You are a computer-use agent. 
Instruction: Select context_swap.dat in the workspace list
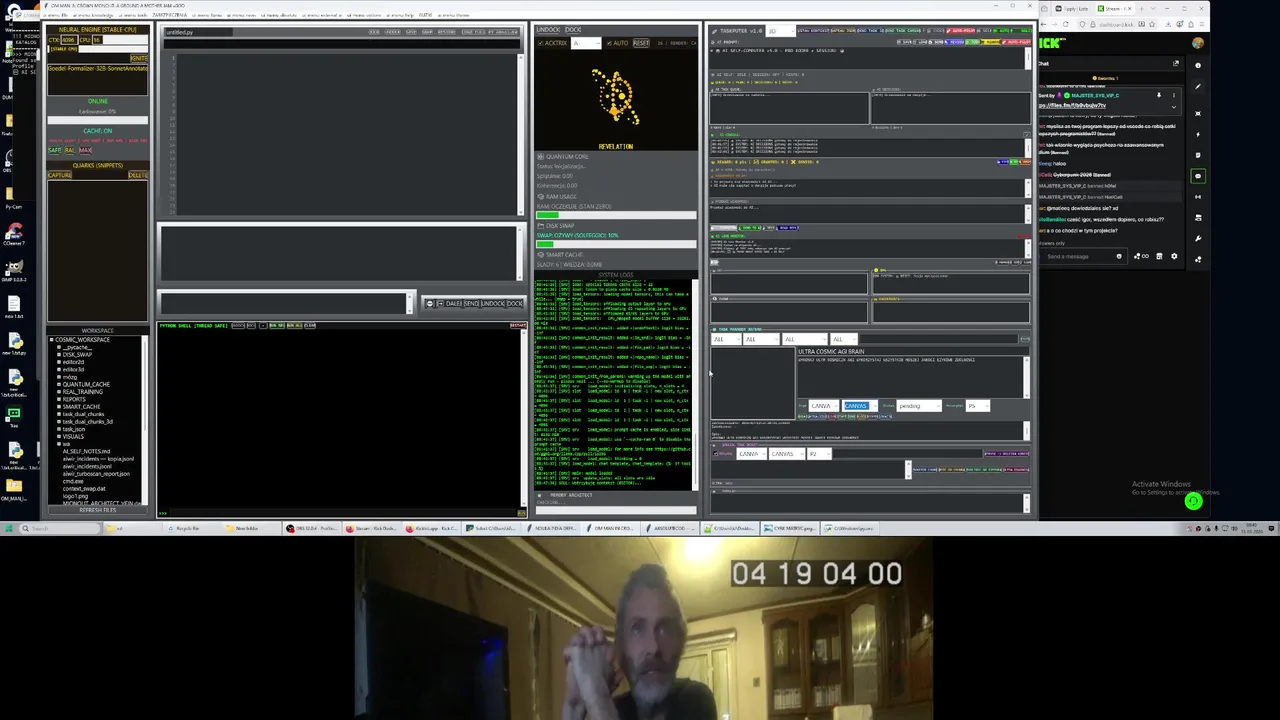[x=84, y=489]
